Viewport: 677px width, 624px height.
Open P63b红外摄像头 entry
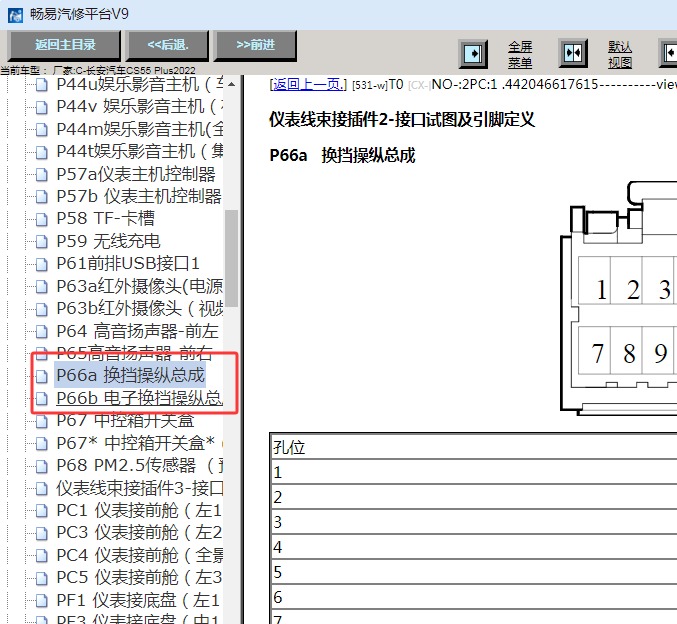139,308
